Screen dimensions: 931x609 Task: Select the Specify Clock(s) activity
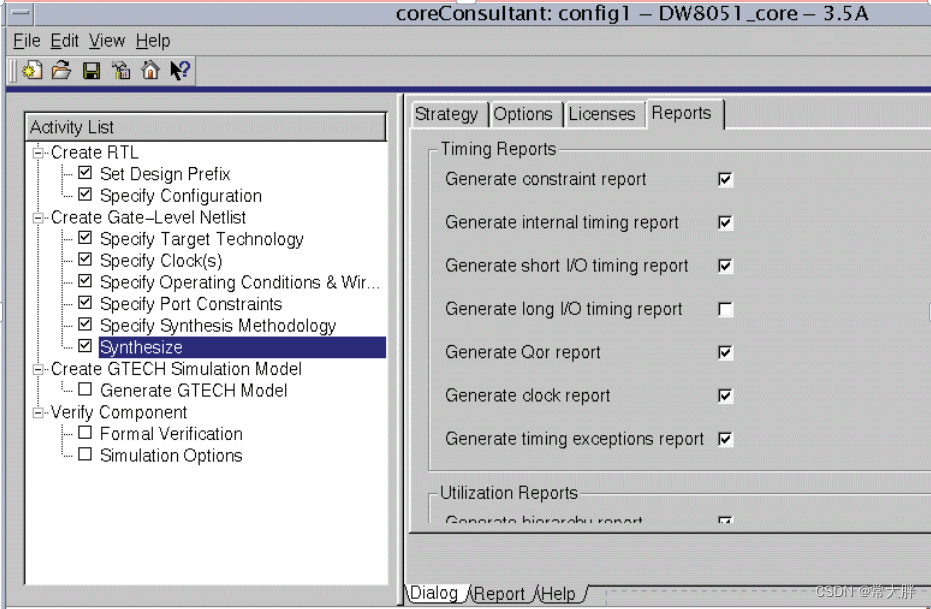coord(163,260)
